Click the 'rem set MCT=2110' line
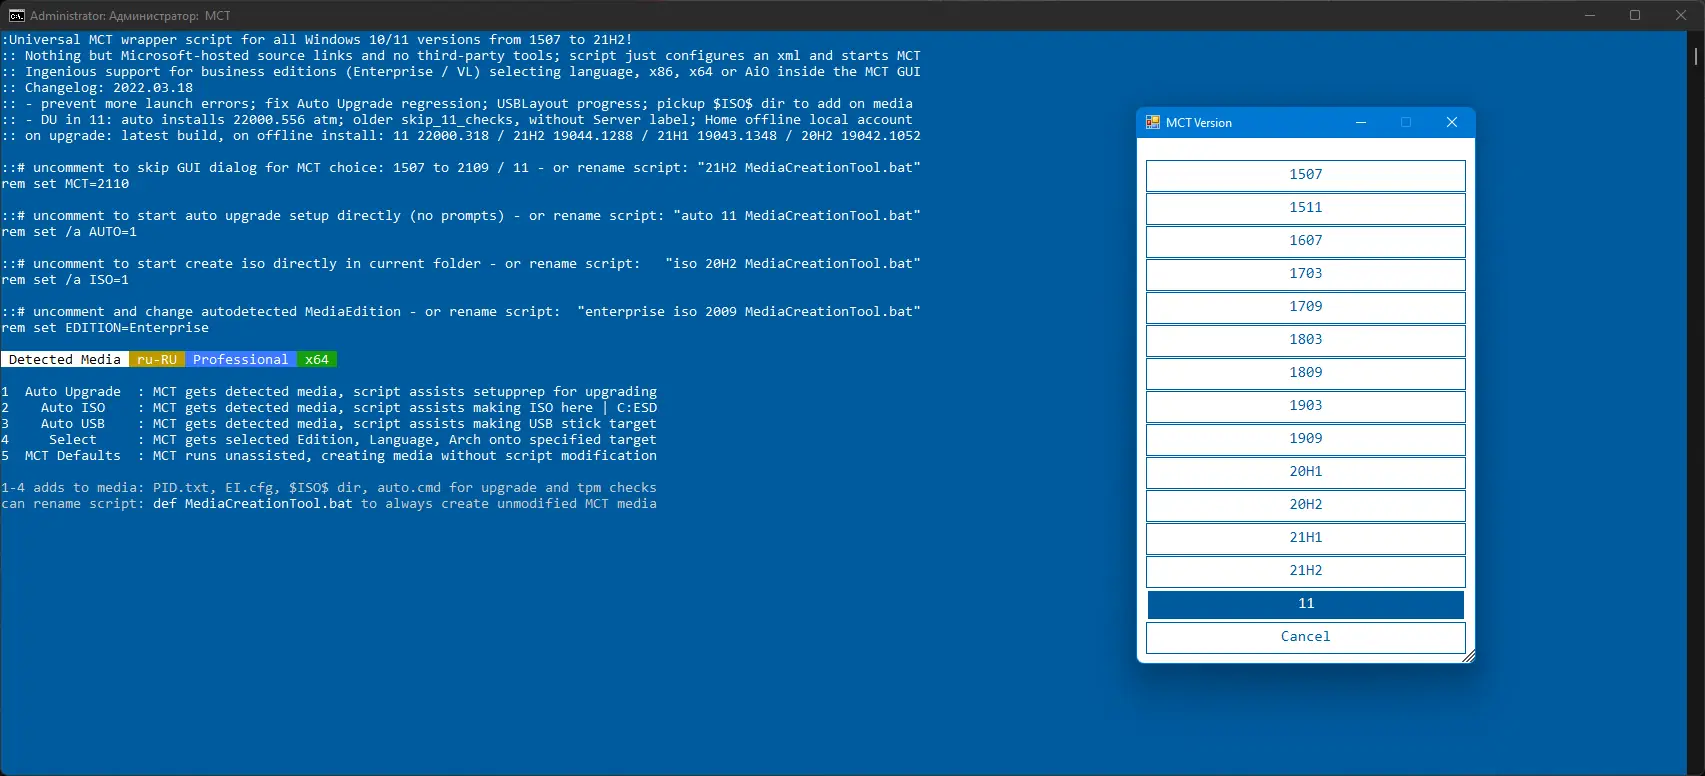The image size is (1705, 776). click(65, 184)
